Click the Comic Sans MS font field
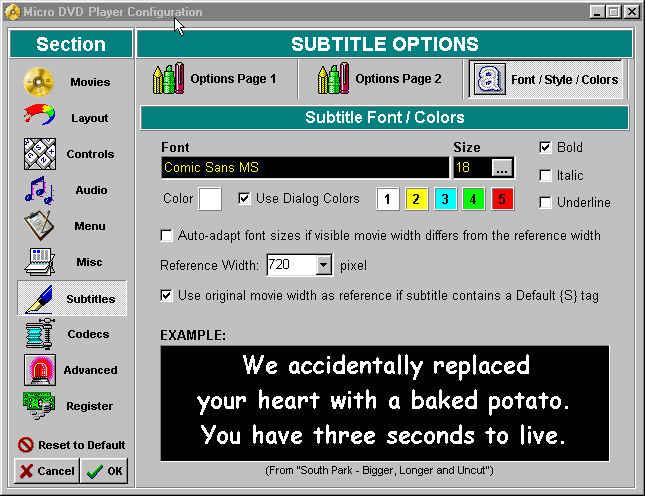This screenshot has height=496, width=645. (304, 167)
